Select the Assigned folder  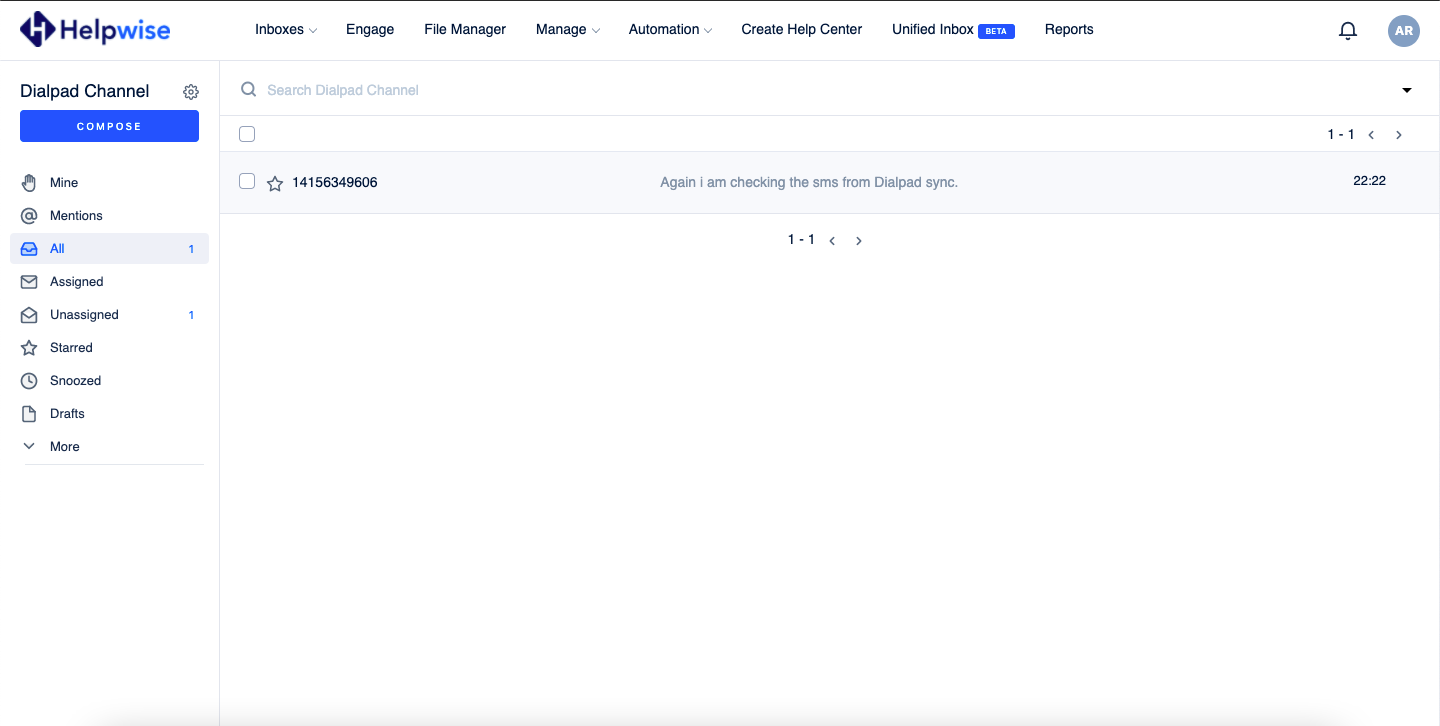pyautogui.click(x=109, y=282)
